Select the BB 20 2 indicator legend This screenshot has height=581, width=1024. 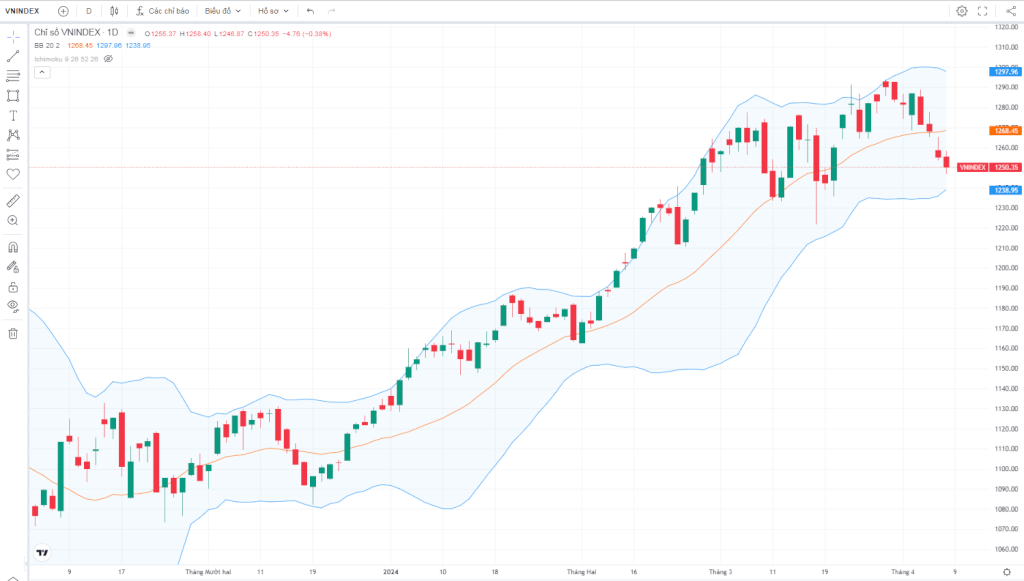tap(47, 46)
